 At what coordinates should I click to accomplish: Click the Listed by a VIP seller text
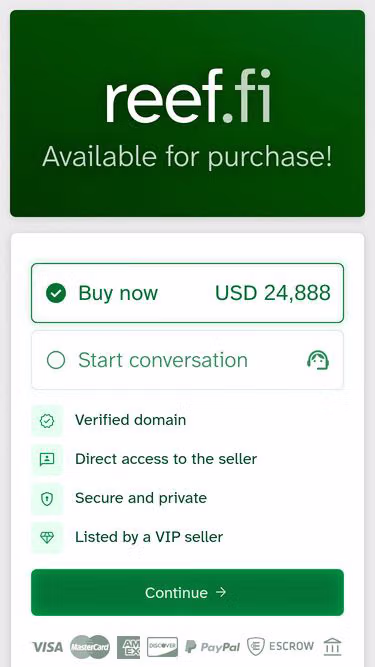point(149,537)
